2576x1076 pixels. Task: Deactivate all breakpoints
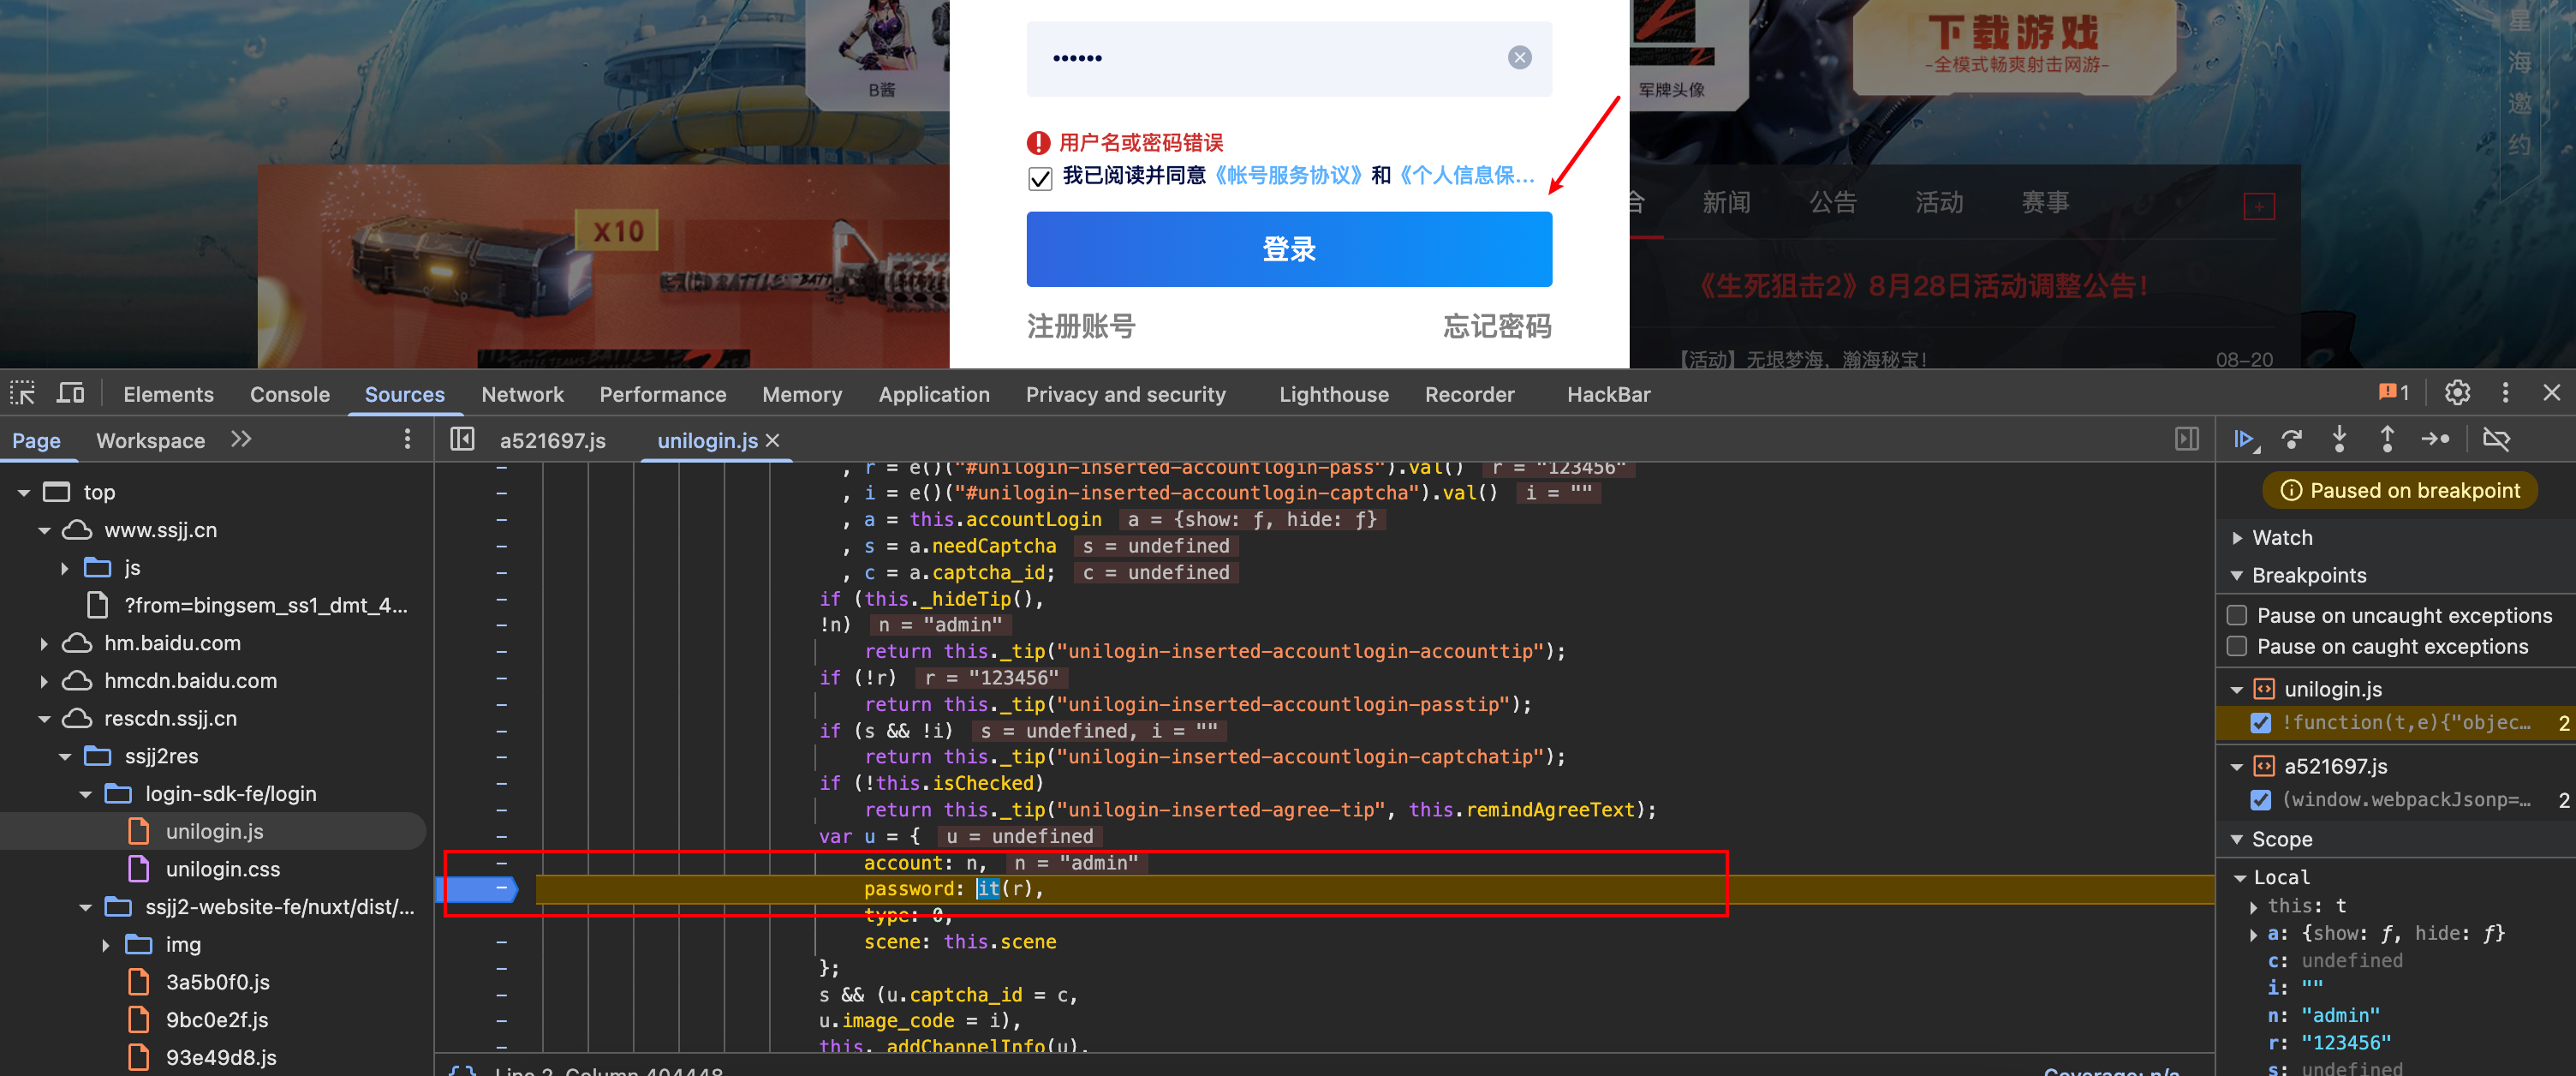[2496, 439]
